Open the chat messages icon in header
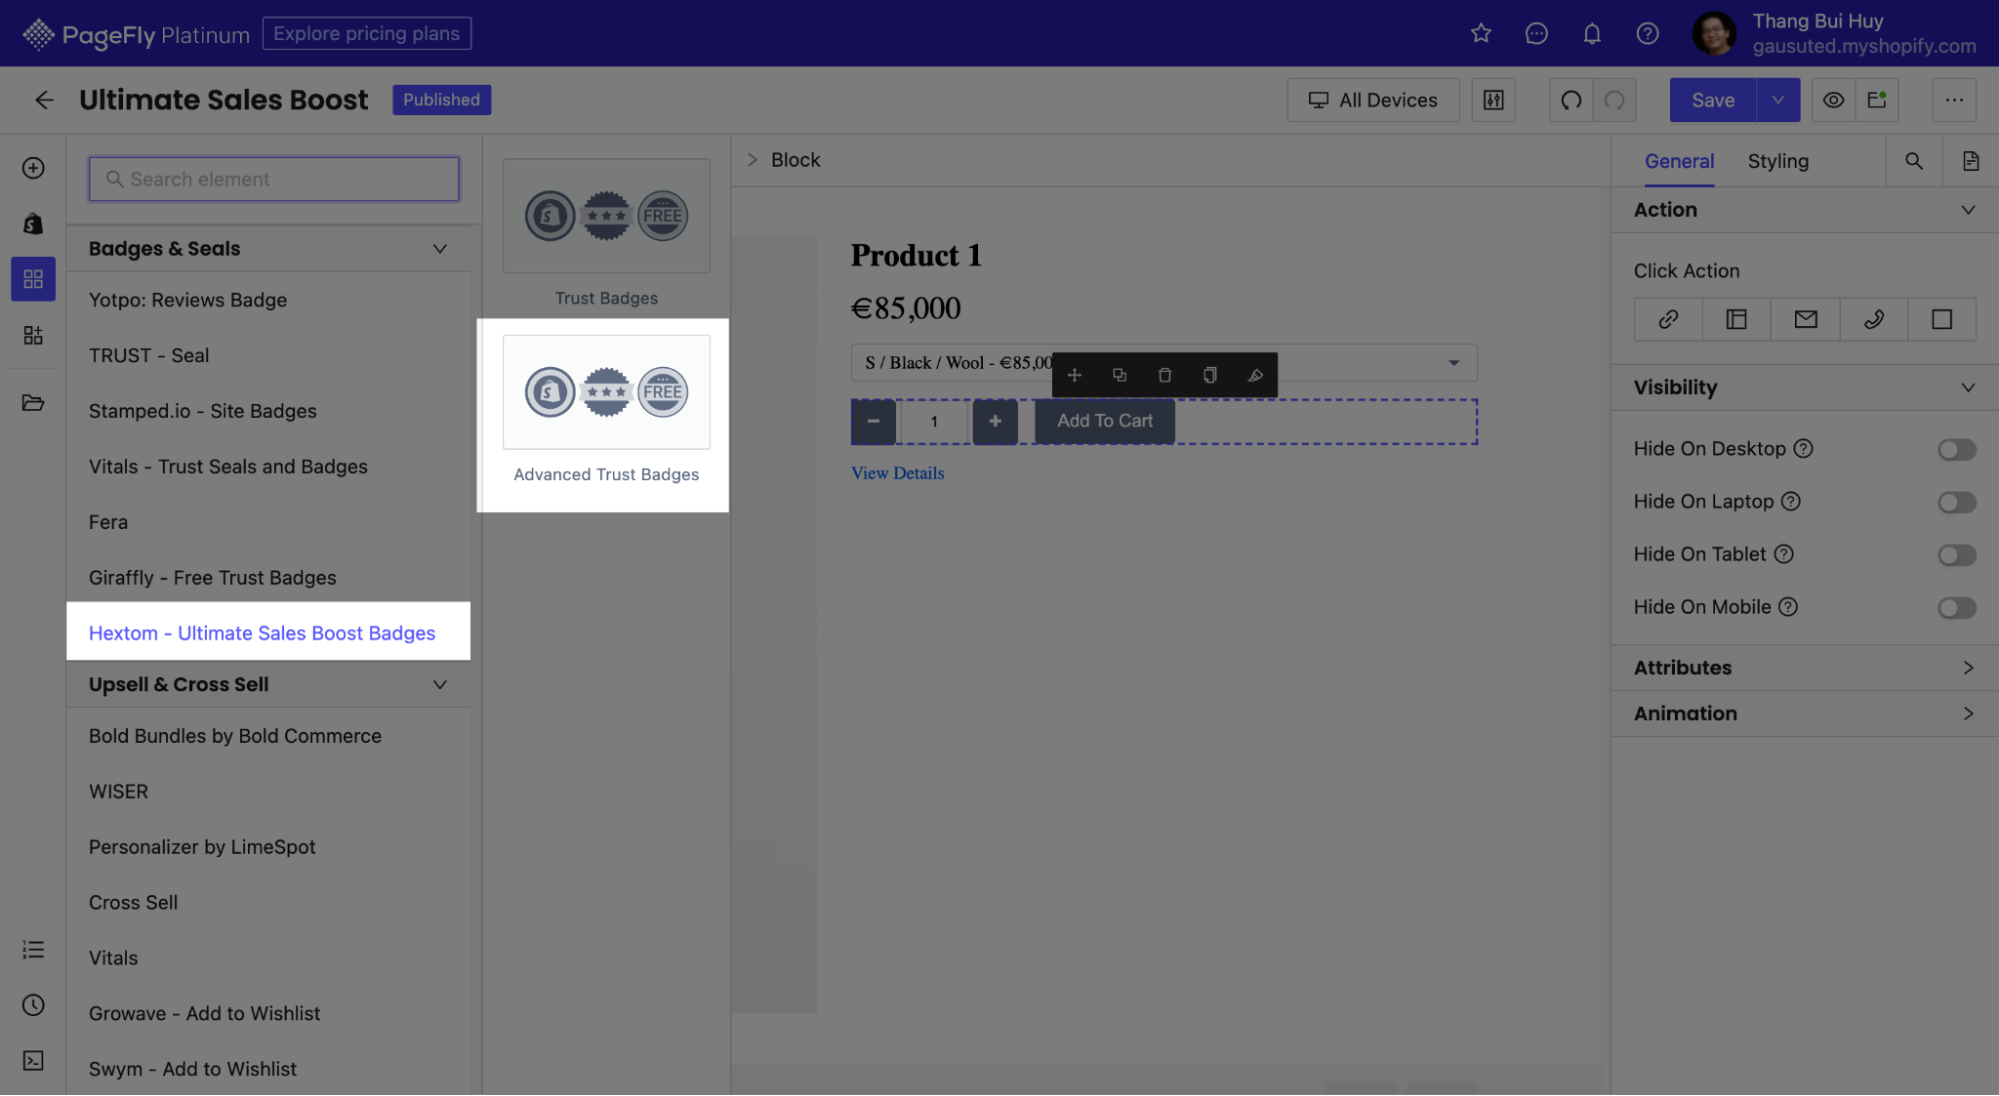The width and height of the screenshot is (1999, 1096). click(1536, 33)
